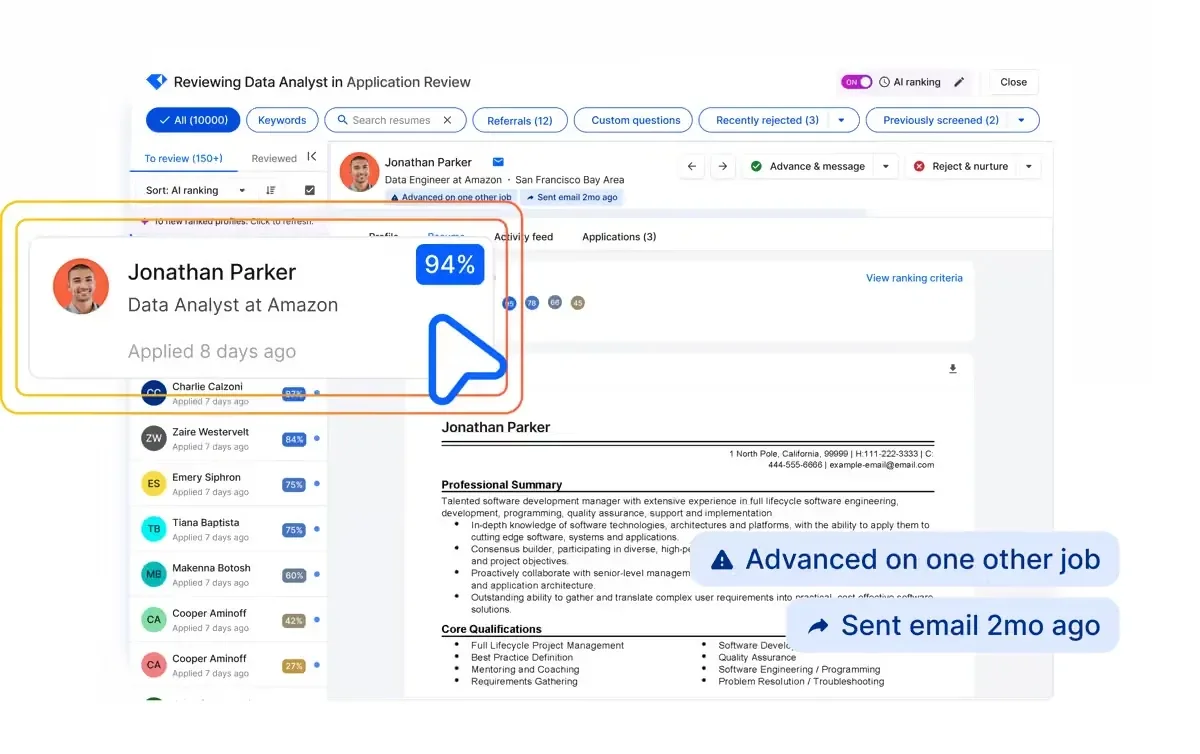Click the Data Engineer at Amazon text
The width and height of the screenshot is (1200, 754).
(x=443, y=180)
